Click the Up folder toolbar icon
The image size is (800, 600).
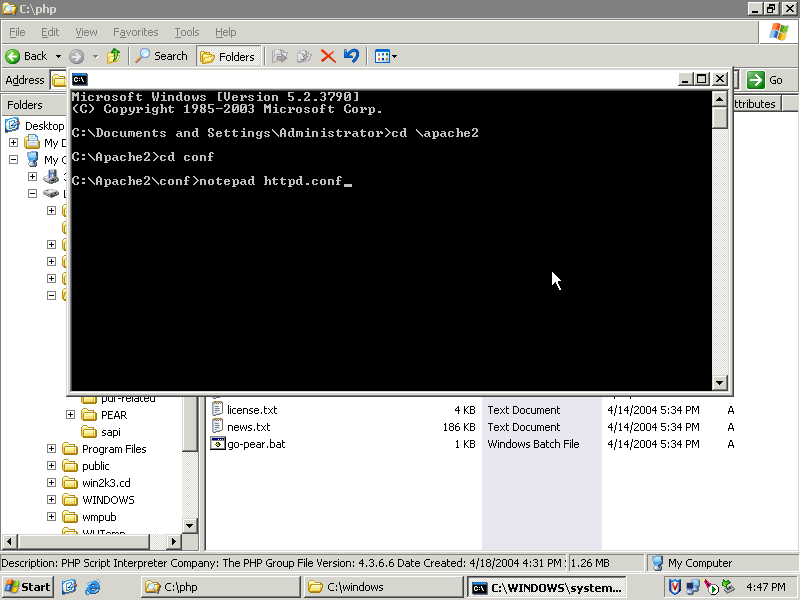pos(114,56)
